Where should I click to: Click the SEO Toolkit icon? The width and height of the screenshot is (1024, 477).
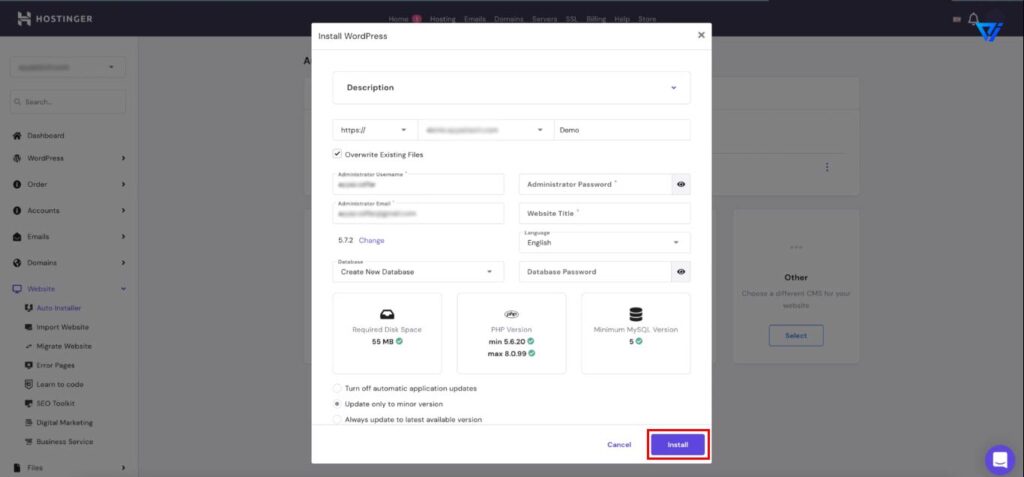pyautogui.click(x=28, y=403)
